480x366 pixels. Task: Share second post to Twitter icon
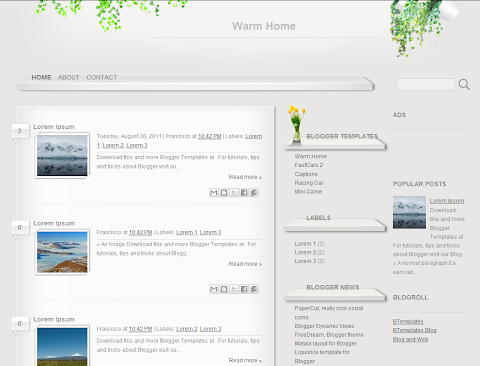[234, 289]
